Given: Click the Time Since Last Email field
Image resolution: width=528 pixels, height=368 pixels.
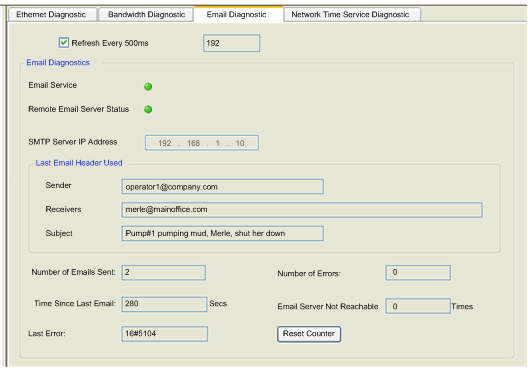Looking at the screenshot, I should click(164, 304).
